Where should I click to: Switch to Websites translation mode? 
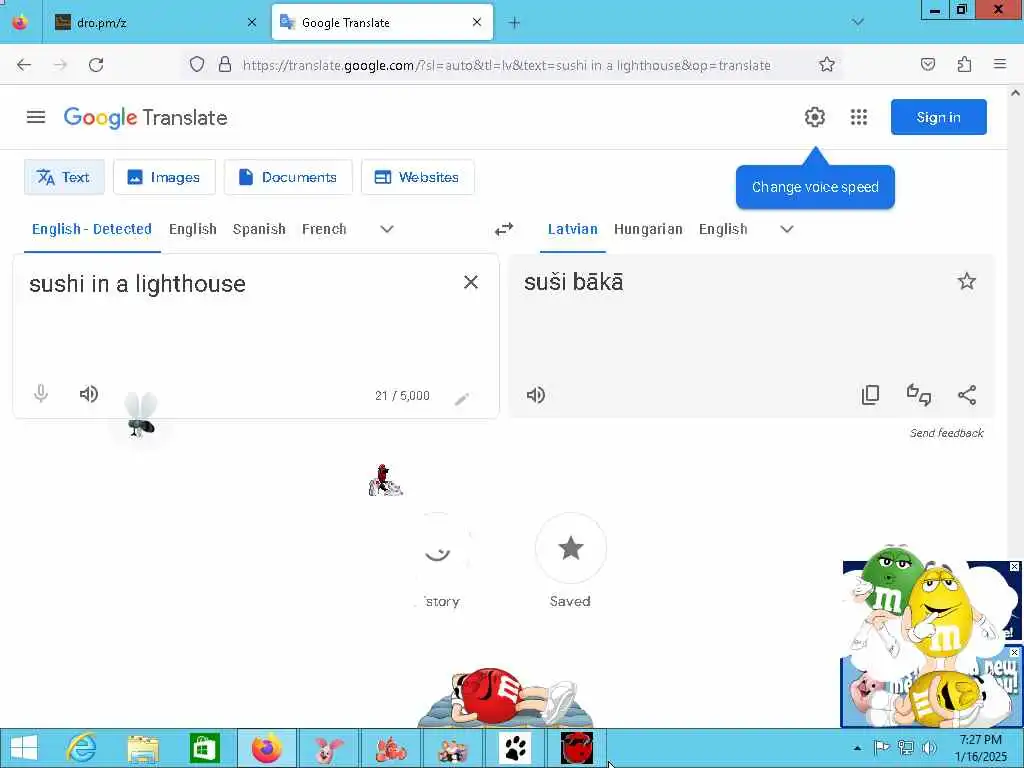(x=417, y=177)
